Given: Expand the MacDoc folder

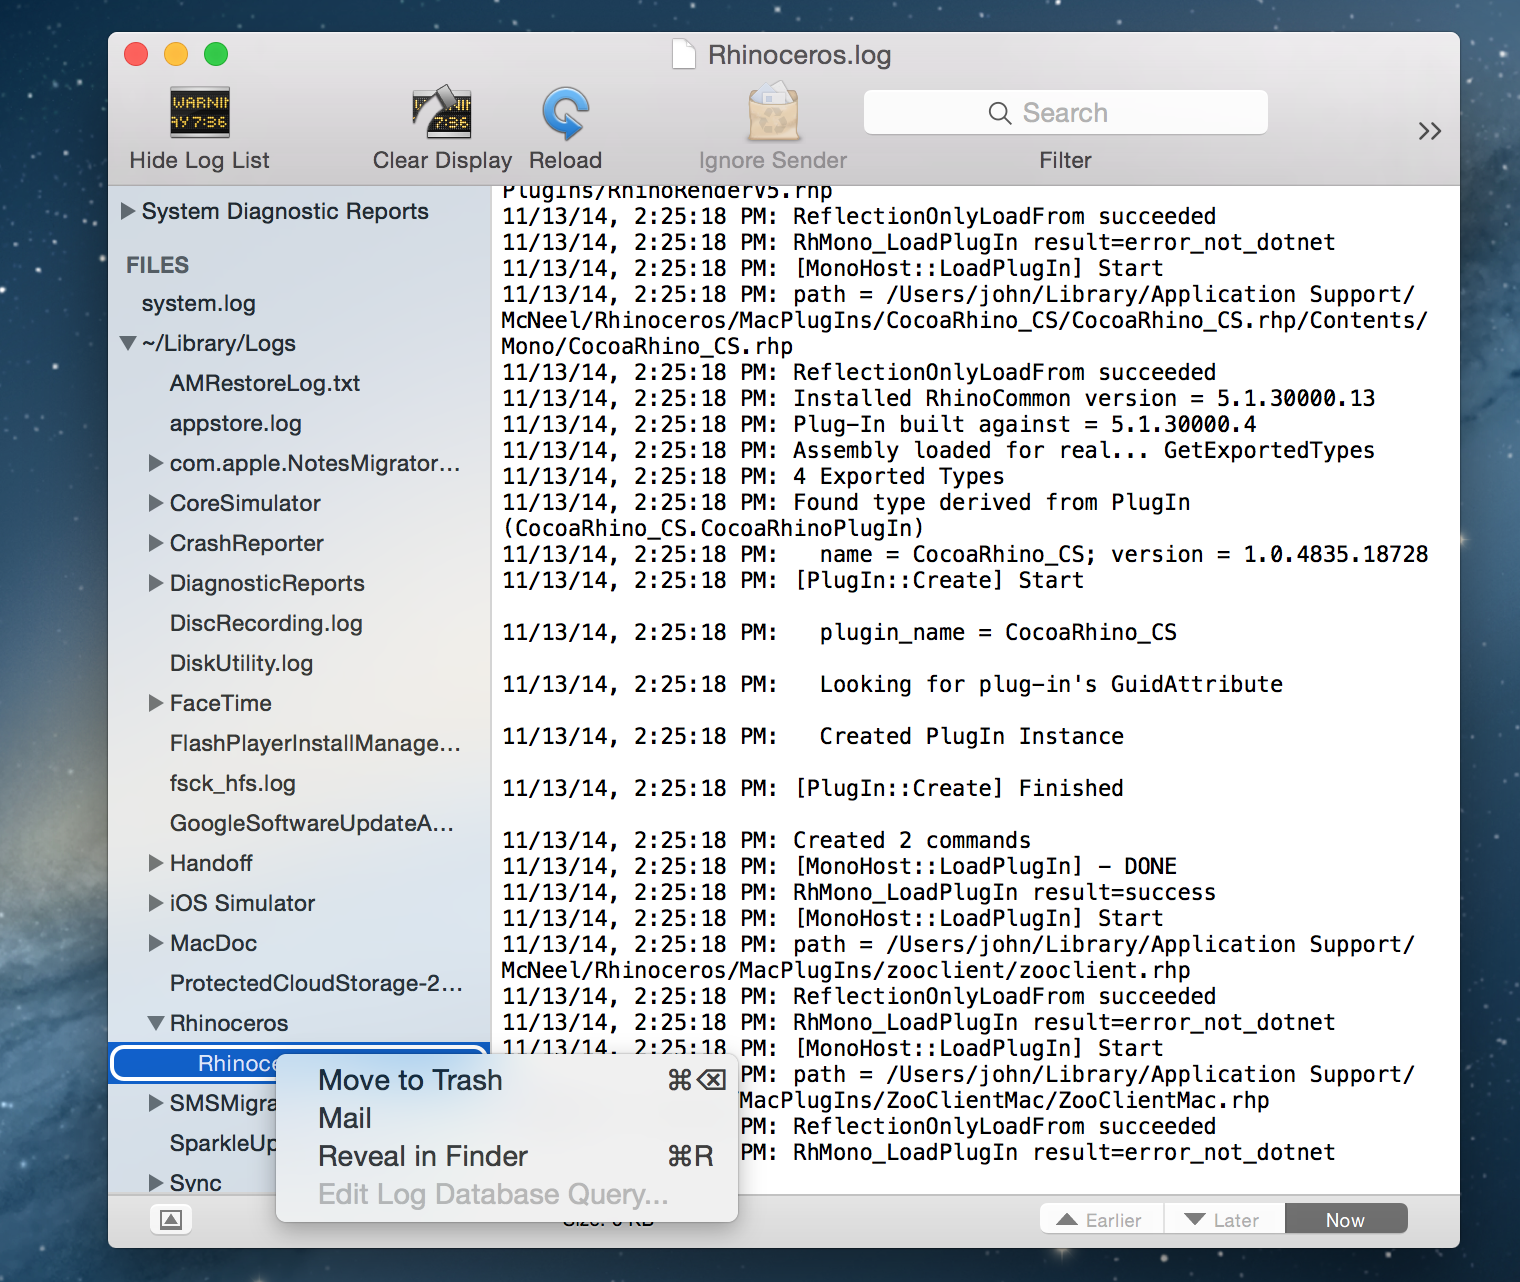Looking at the screenshot, I should (156, 943).
